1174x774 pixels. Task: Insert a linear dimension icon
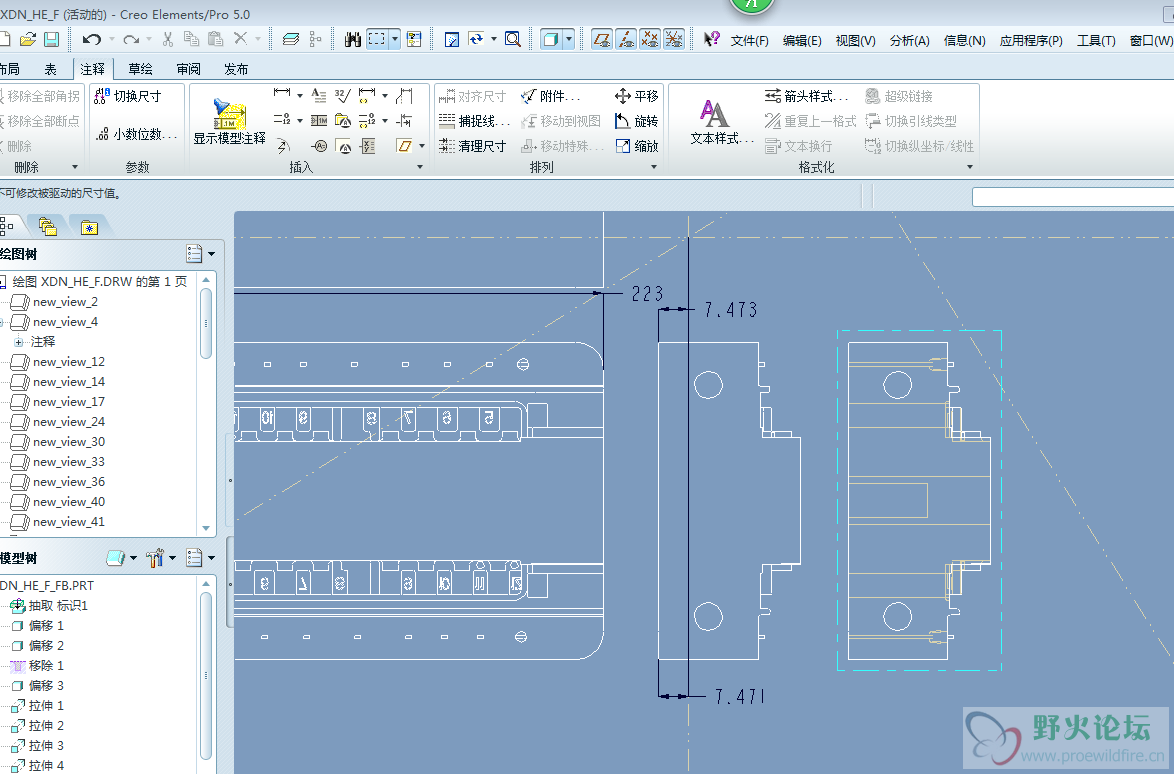pyautogui.click(x=282, y=94)
